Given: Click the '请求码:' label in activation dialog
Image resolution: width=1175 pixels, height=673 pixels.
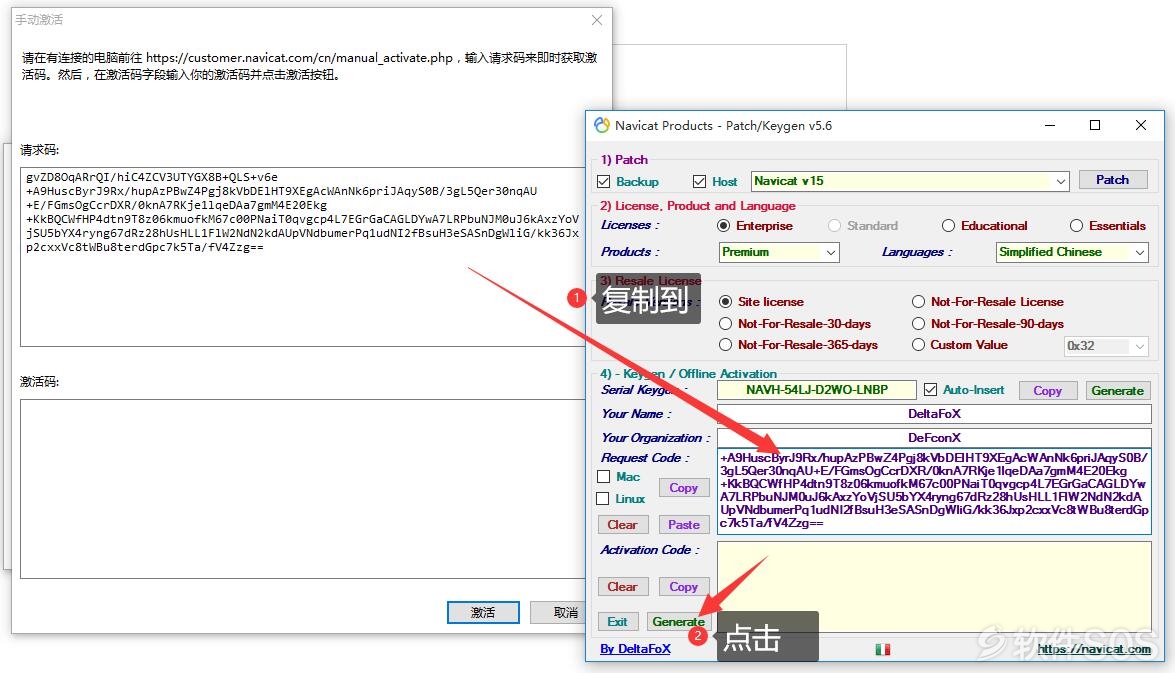Looking at the screenshot, I should (40, 150).
